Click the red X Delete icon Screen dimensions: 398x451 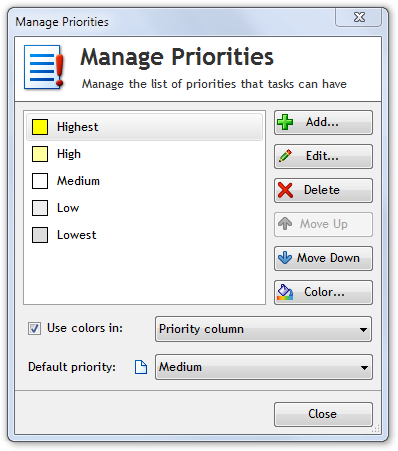285,190
